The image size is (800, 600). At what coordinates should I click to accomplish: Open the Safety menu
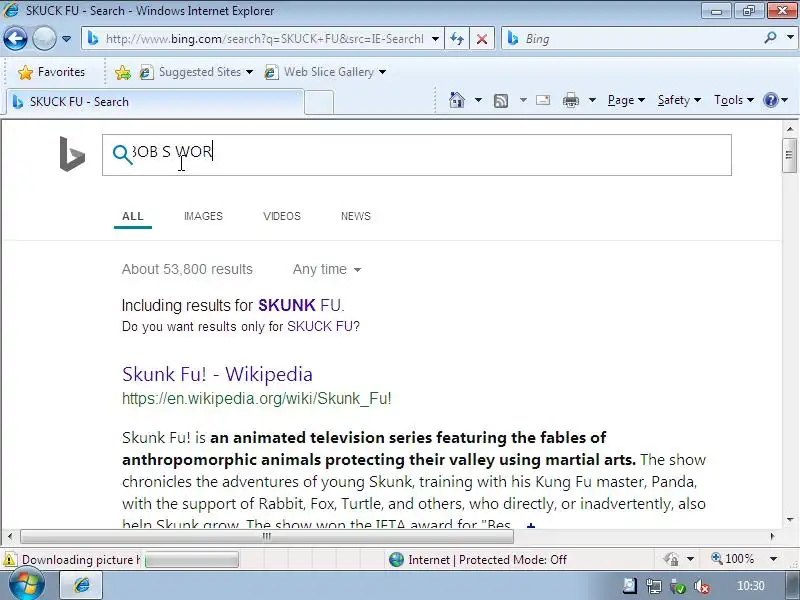(x=679, y=100)
